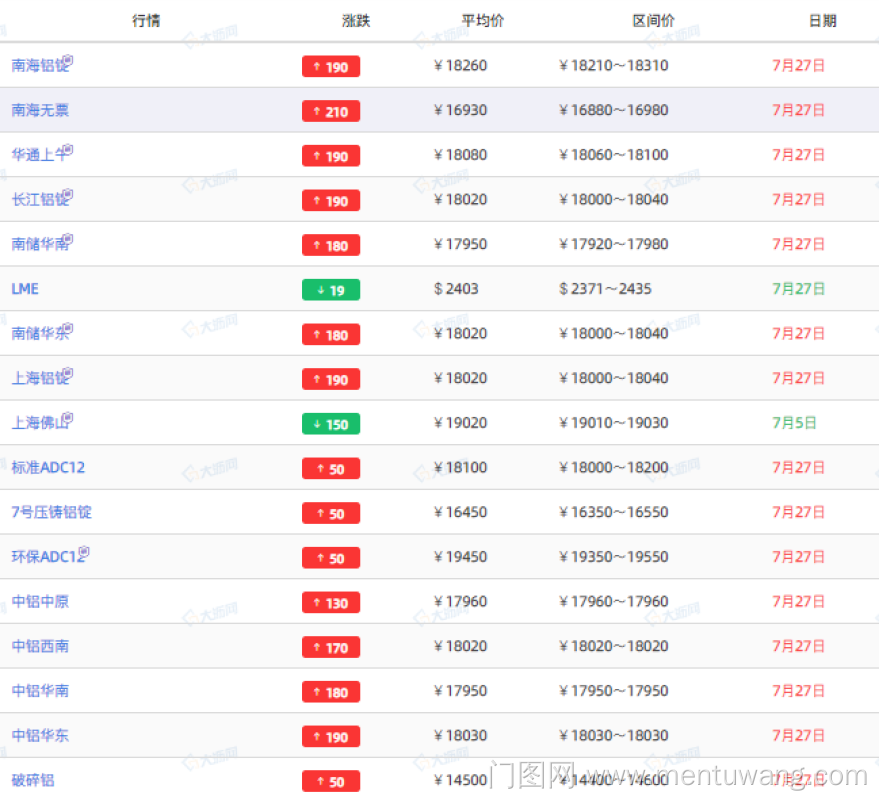Click the 涨跌 column header

point(356,21)
